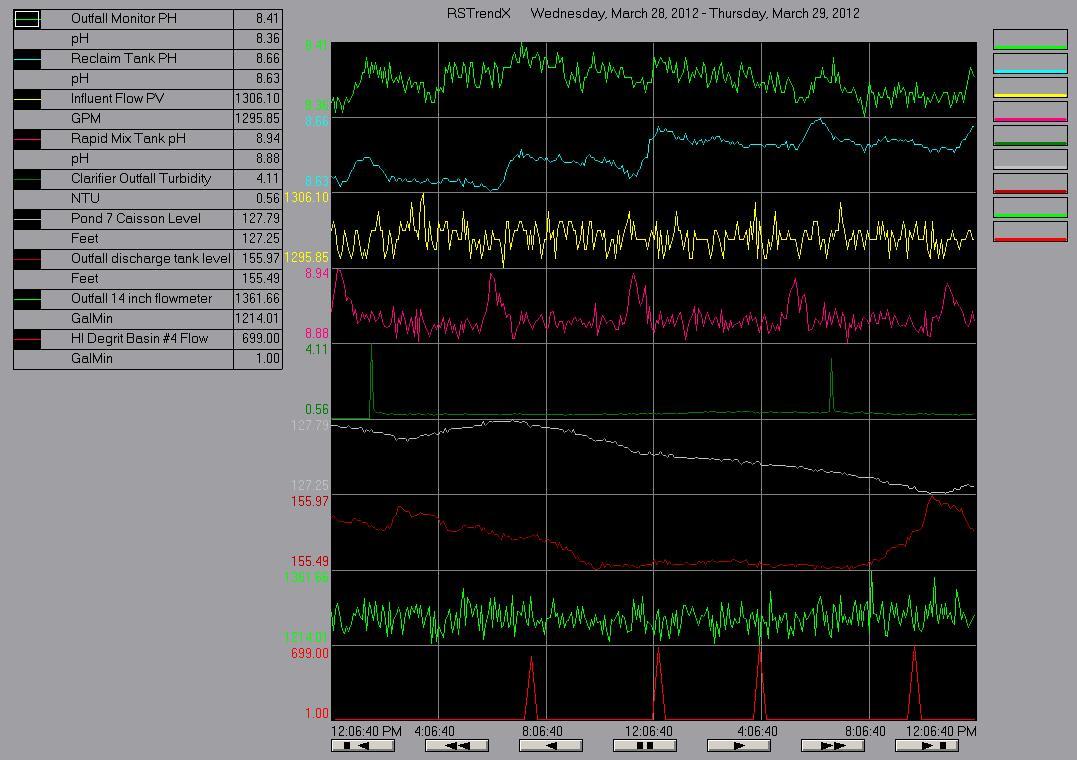1077x760 pixels.
Task: Click the Outfall 14 inch flowmeter legend icon
Action: pyautogui.click(x=27, y=299)
